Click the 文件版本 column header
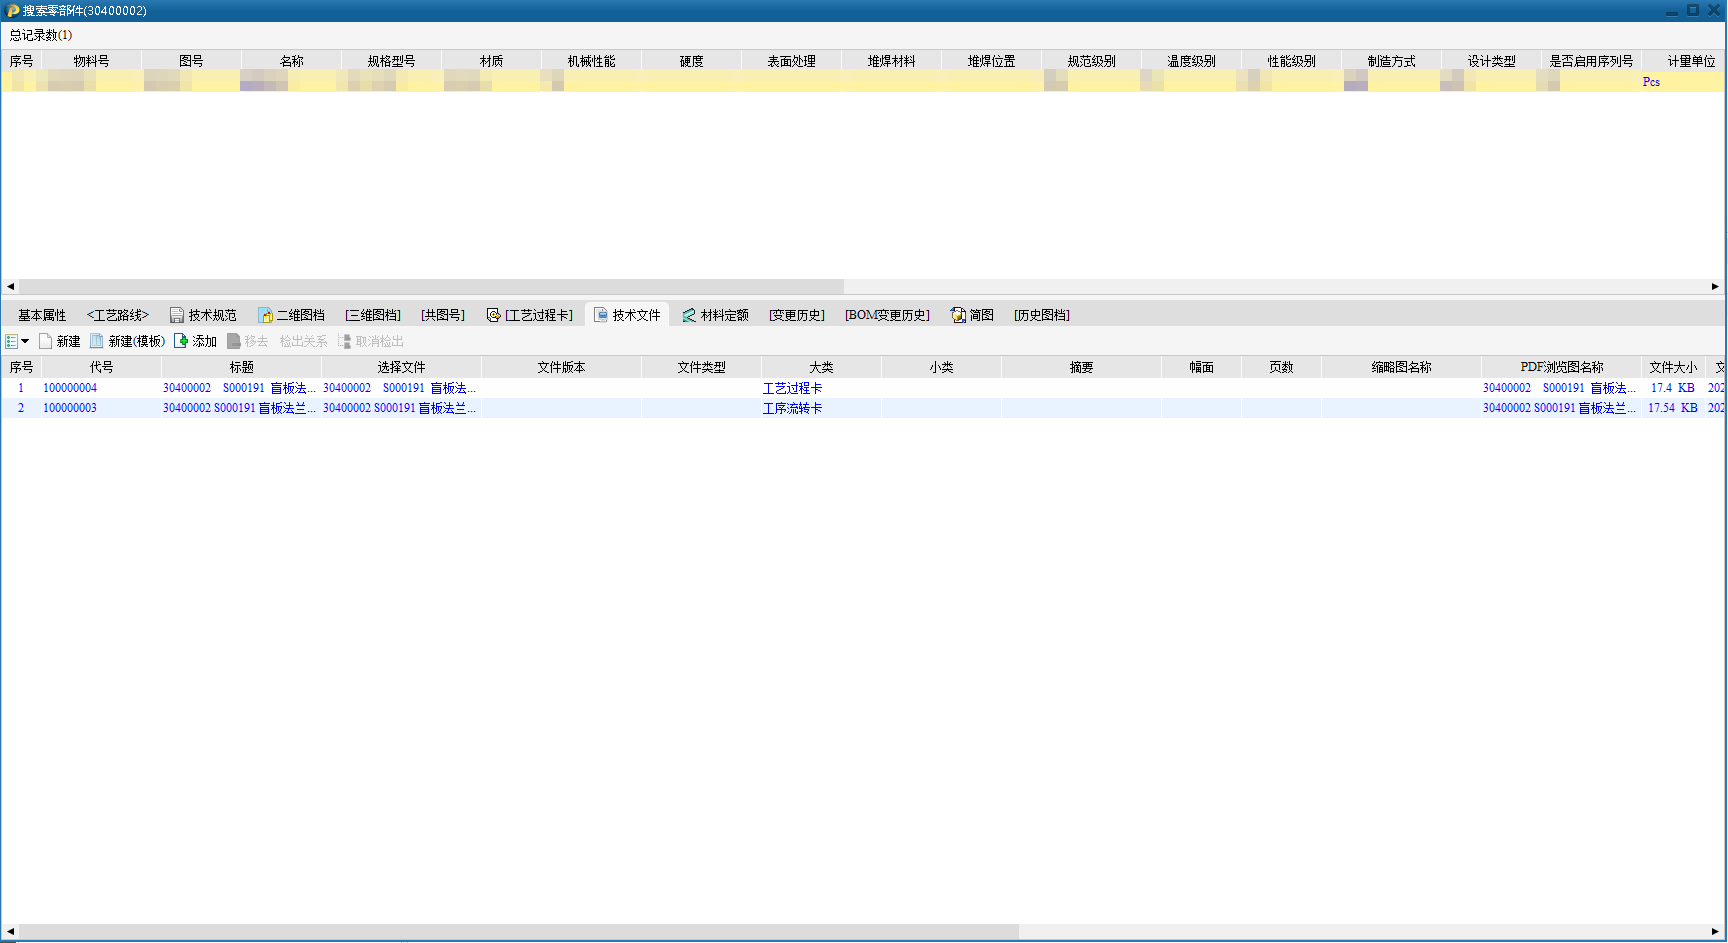 pos(561,367)
